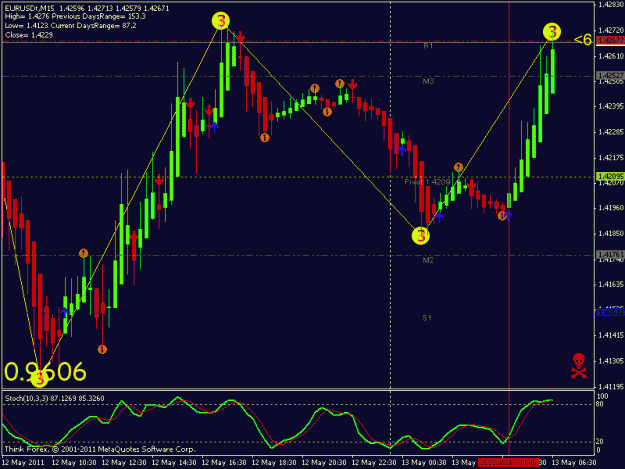
Task: Click the orange 1 marker above the Pivot rally
Action: click(458, 167)
